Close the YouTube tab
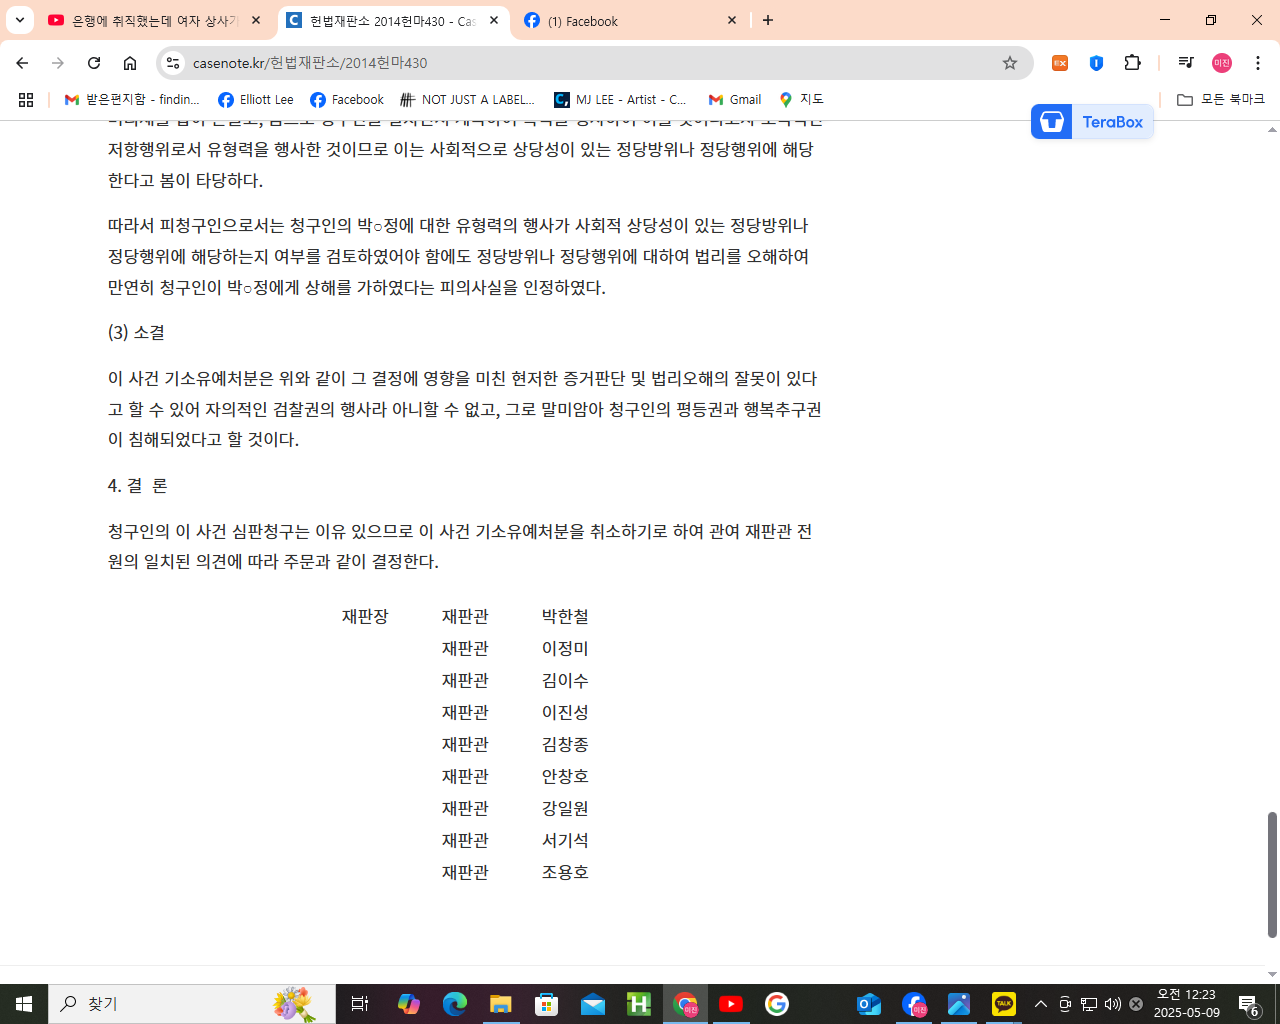 tap(256, 20)
